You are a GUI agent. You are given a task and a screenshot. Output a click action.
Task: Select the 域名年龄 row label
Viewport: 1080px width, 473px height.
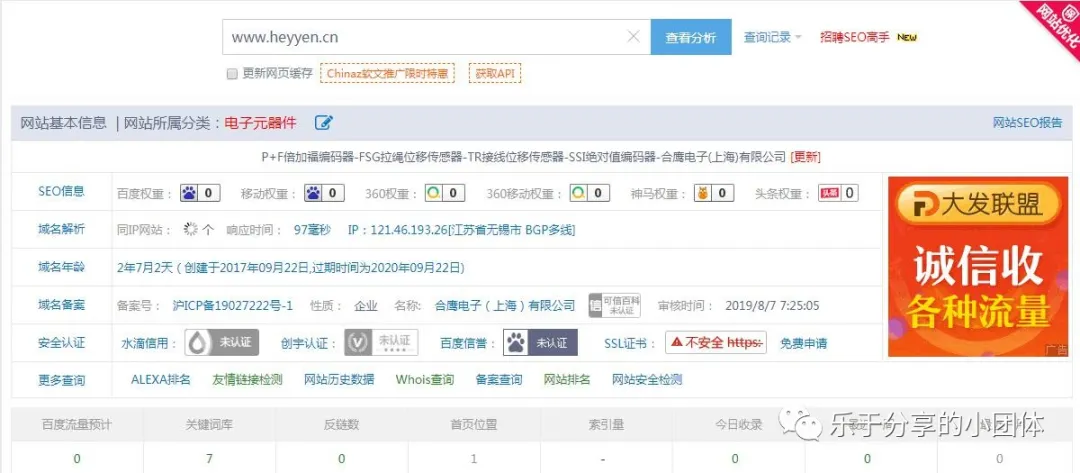tap(61, 267)
